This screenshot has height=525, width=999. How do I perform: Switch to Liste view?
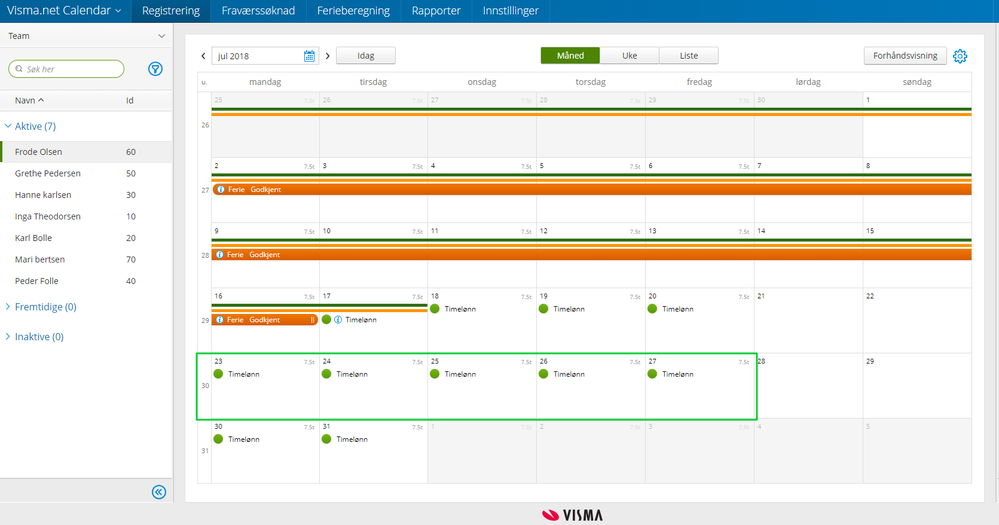(x=689, y=56)
